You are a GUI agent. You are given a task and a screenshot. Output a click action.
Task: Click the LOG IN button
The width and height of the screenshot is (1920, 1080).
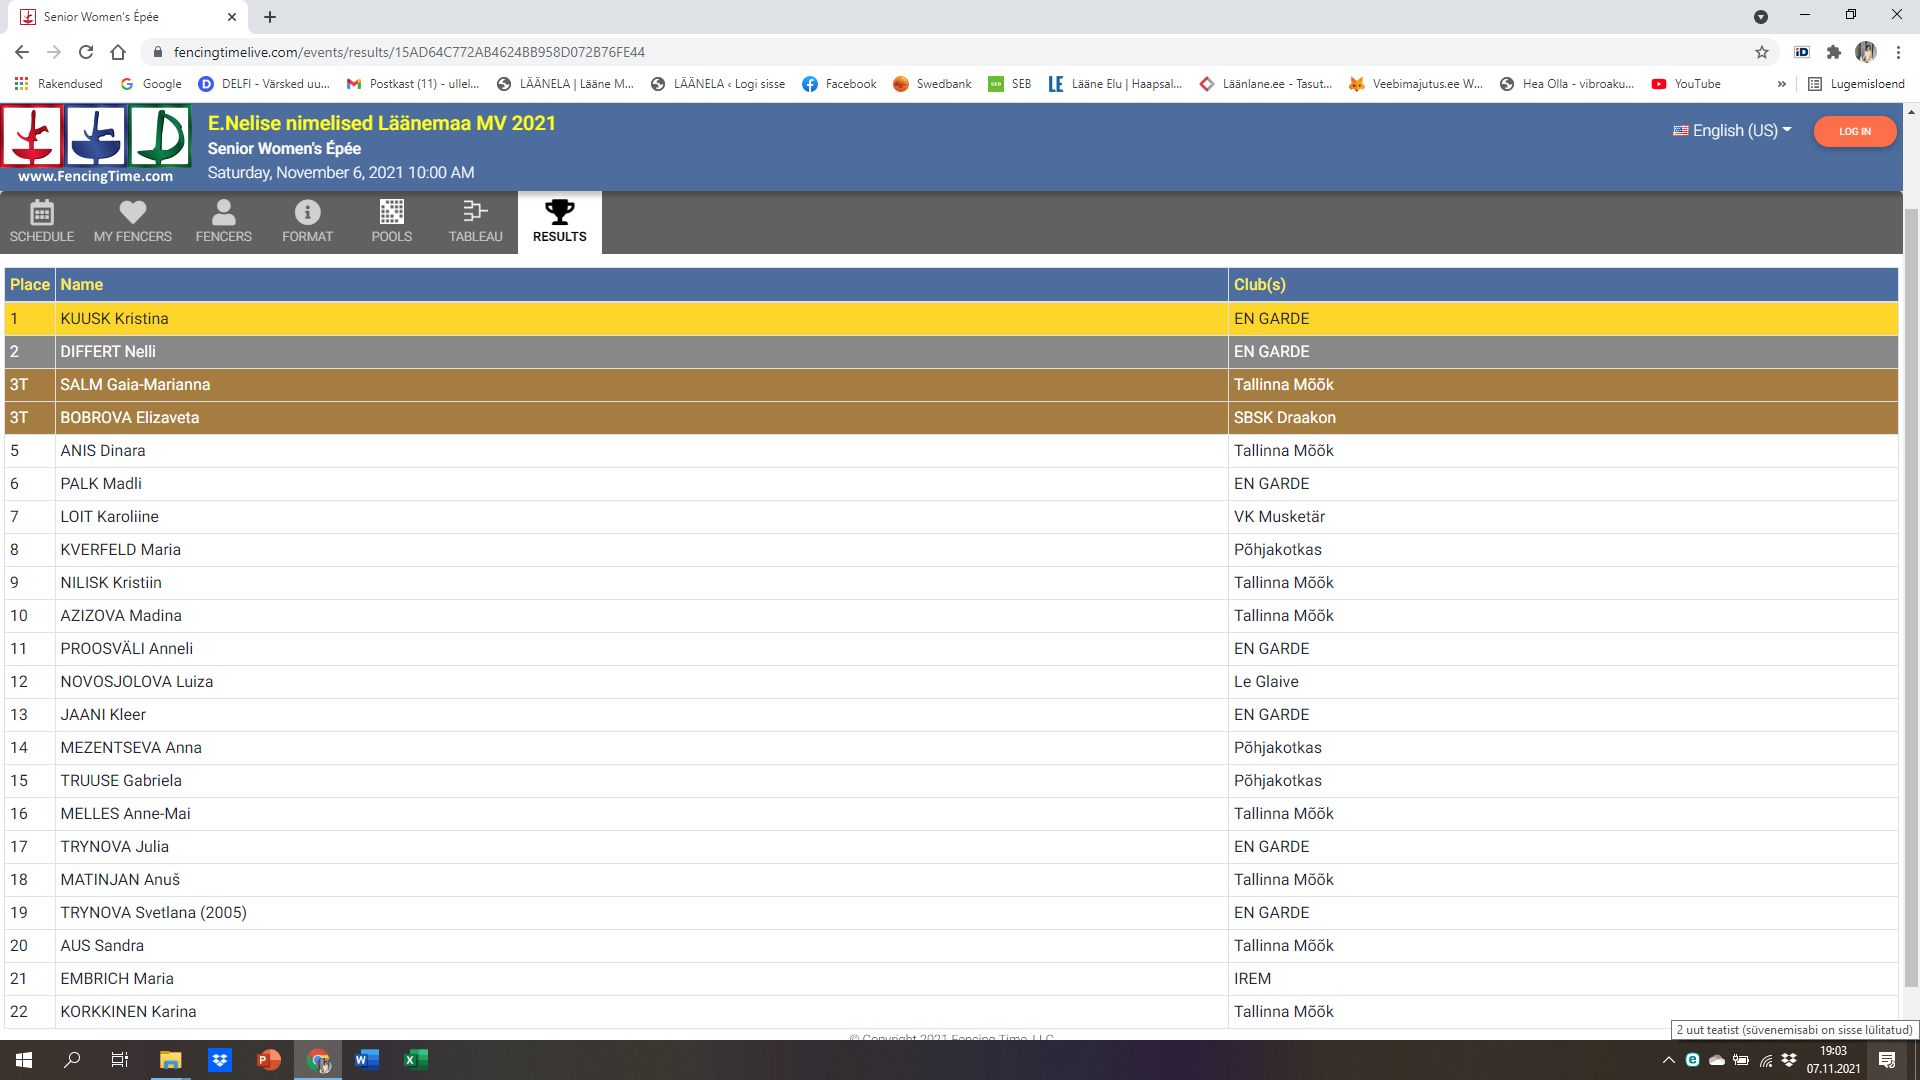[x=1854, y=131]
